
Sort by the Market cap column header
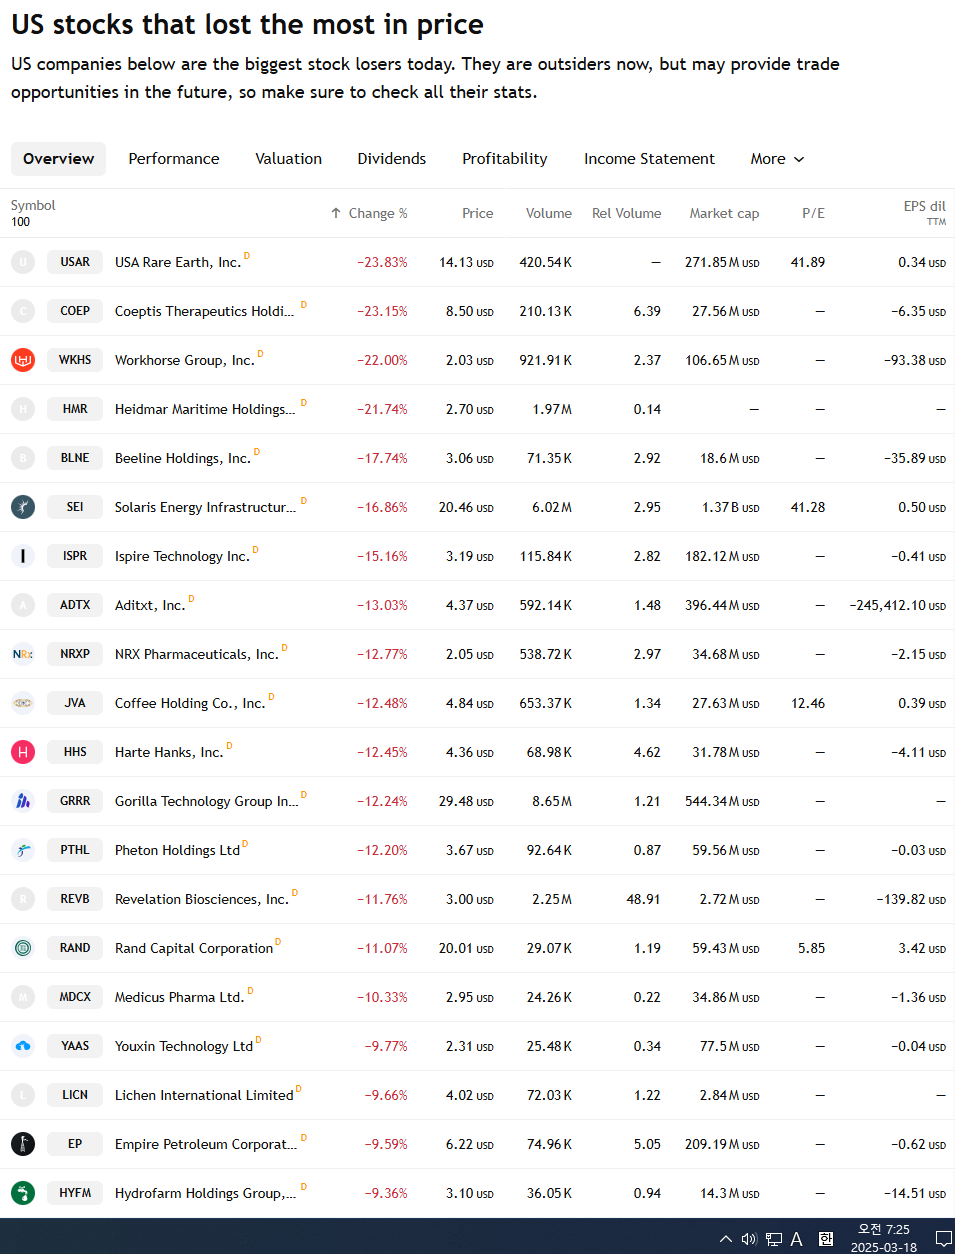(724, 213)
